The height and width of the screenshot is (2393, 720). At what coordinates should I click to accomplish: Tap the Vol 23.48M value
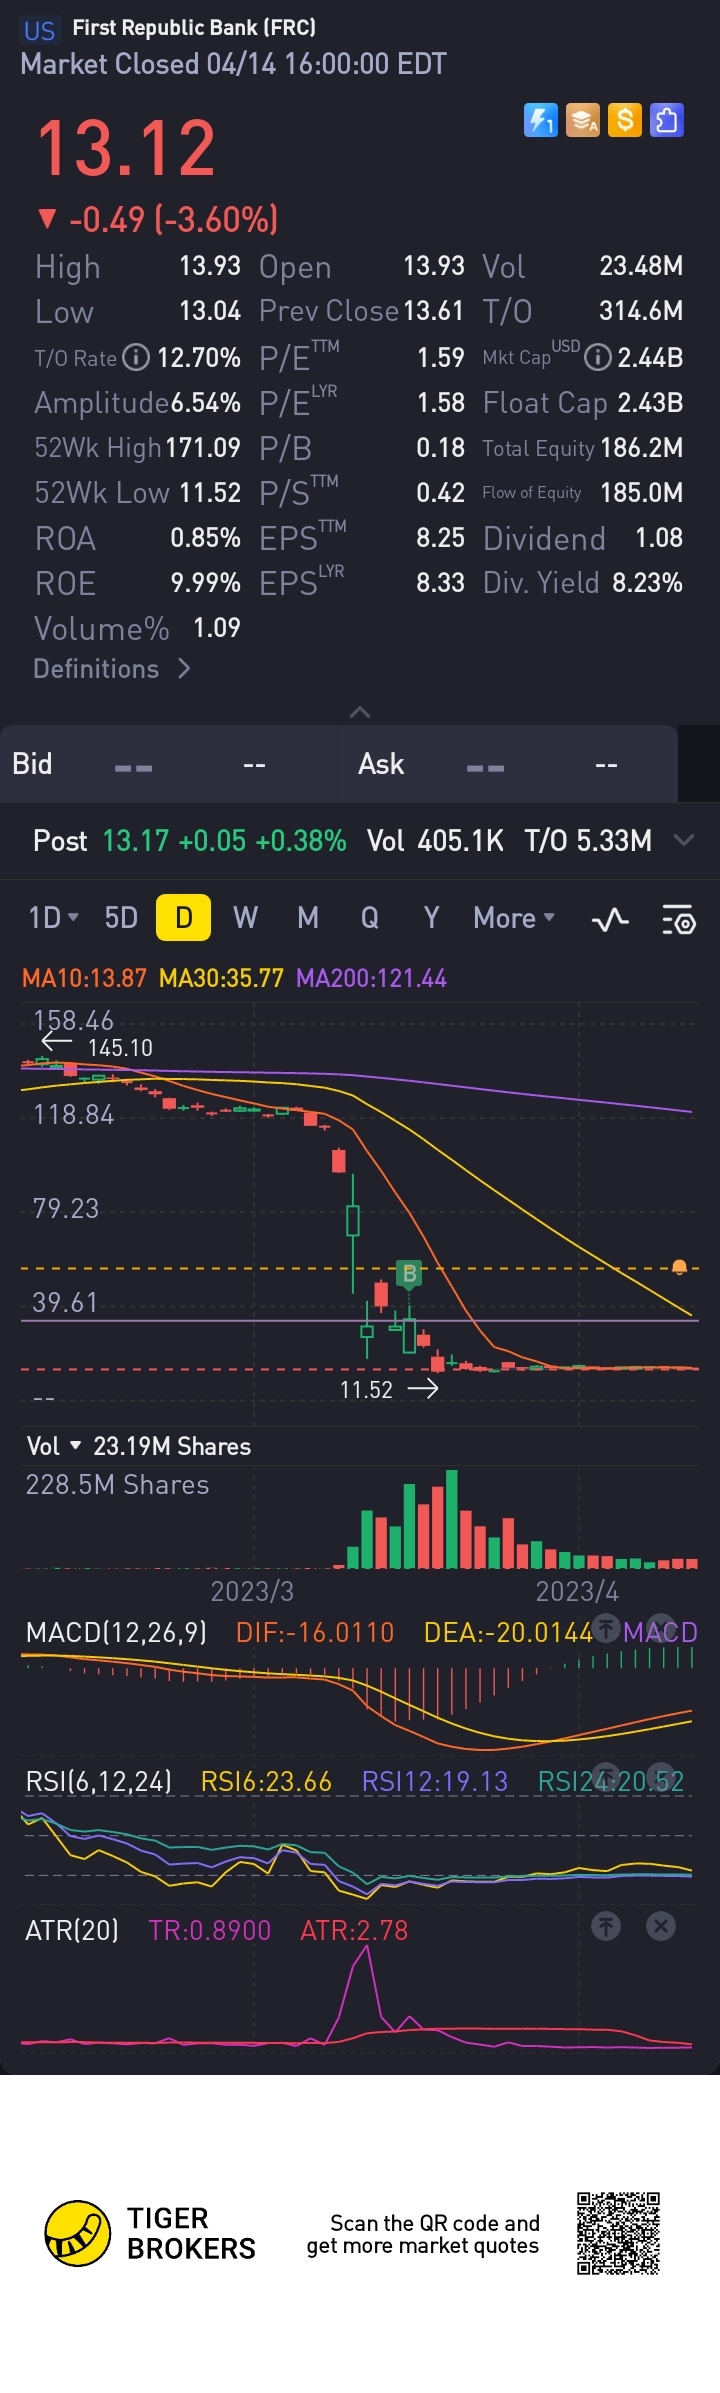(x=641, y=266)
